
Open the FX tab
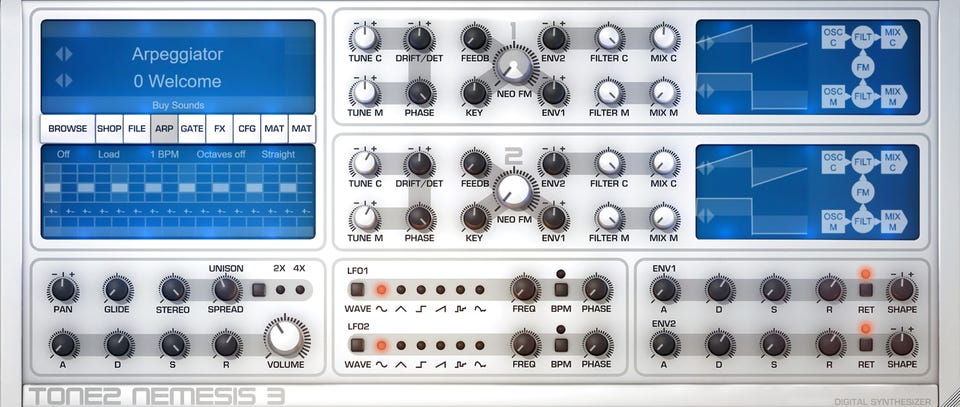[219, 129]
